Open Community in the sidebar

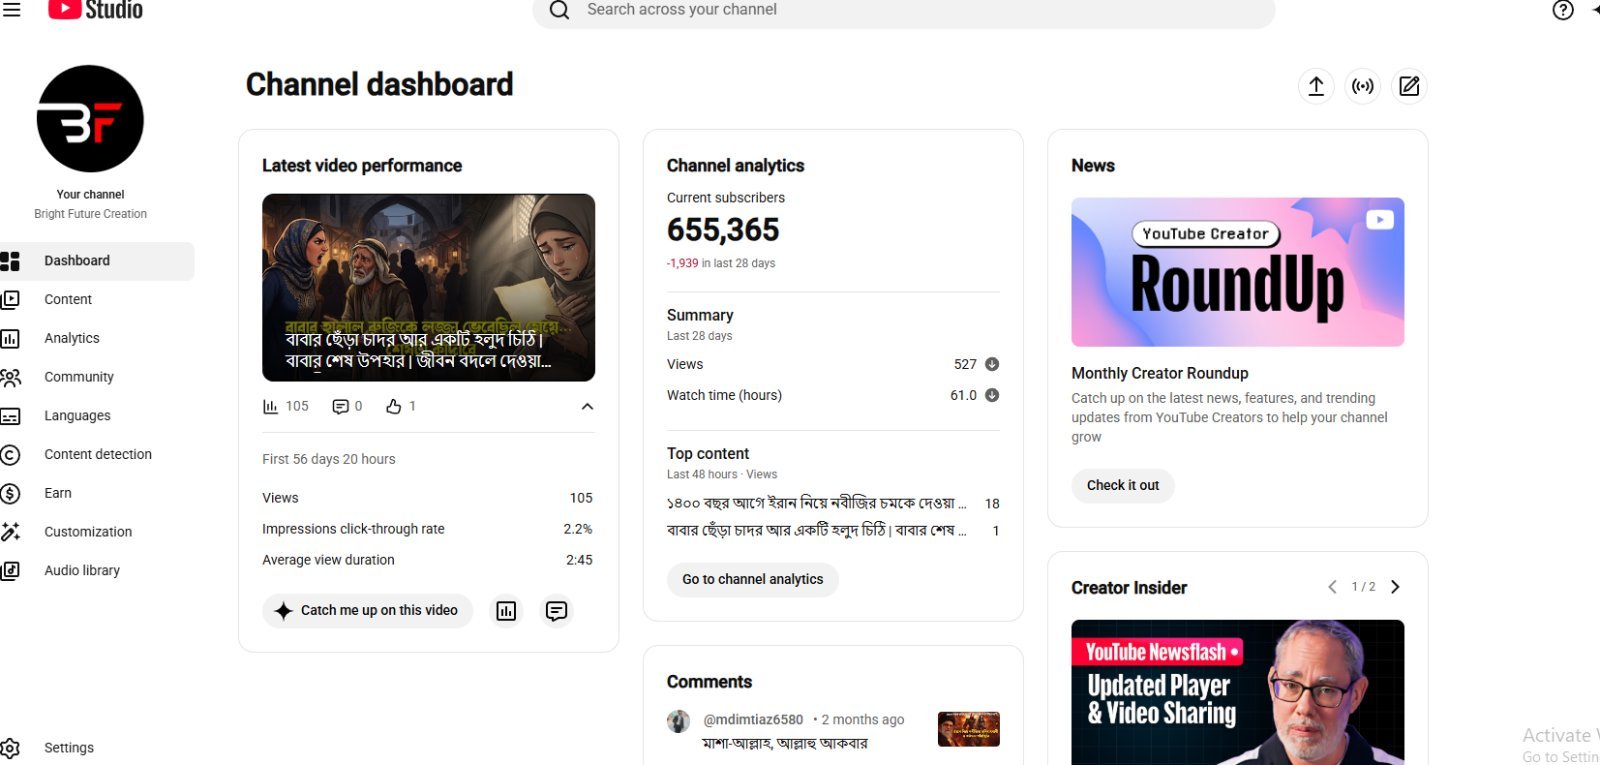click(x=97, y=377)
